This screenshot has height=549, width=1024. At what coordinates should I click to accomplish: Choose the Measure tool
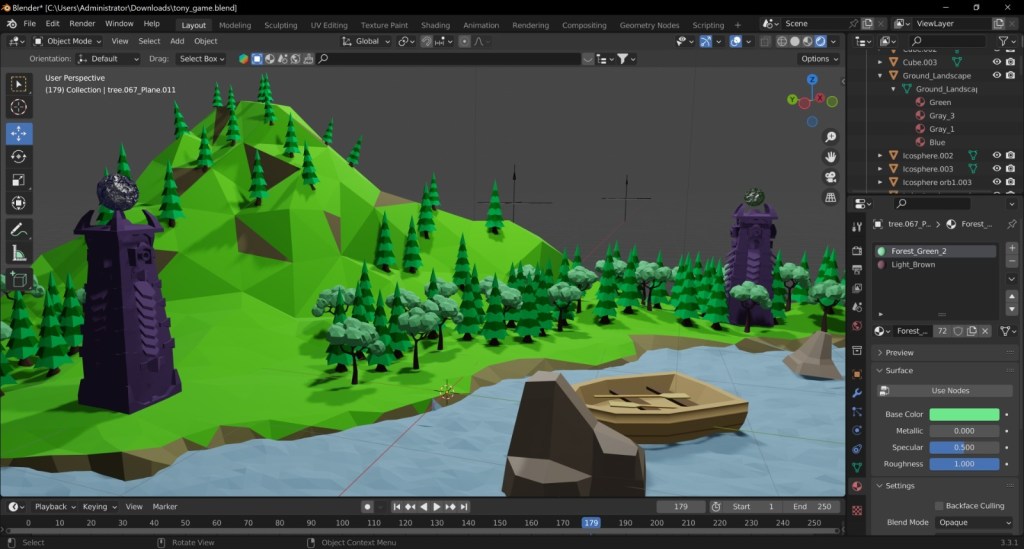tap(19, 253)
